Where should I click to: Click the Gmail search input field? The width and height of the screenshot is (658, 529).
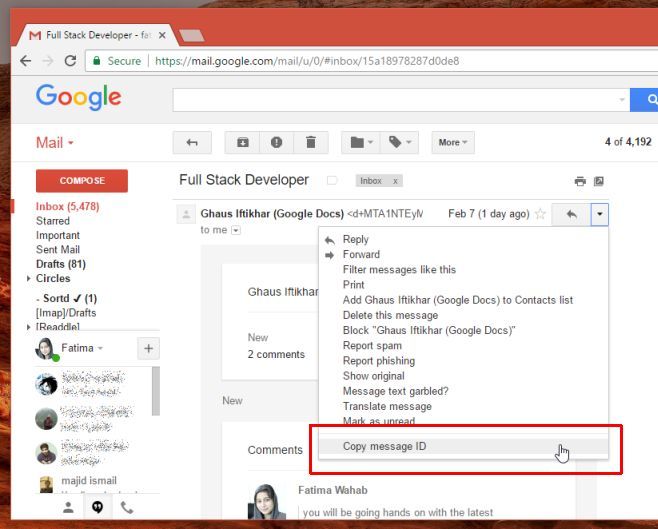point(400,99)
